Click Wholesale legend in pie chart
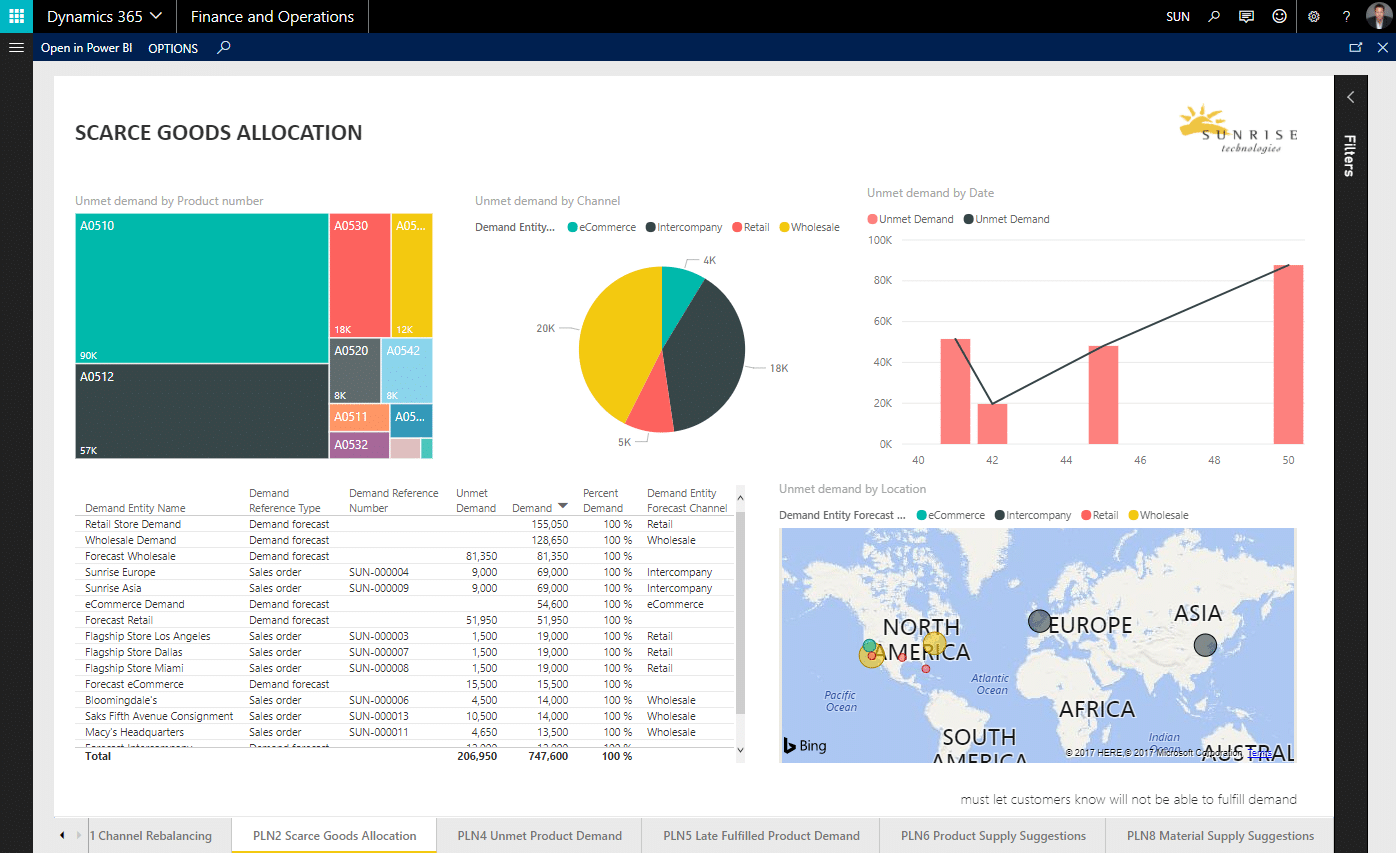 click(809, 227)
